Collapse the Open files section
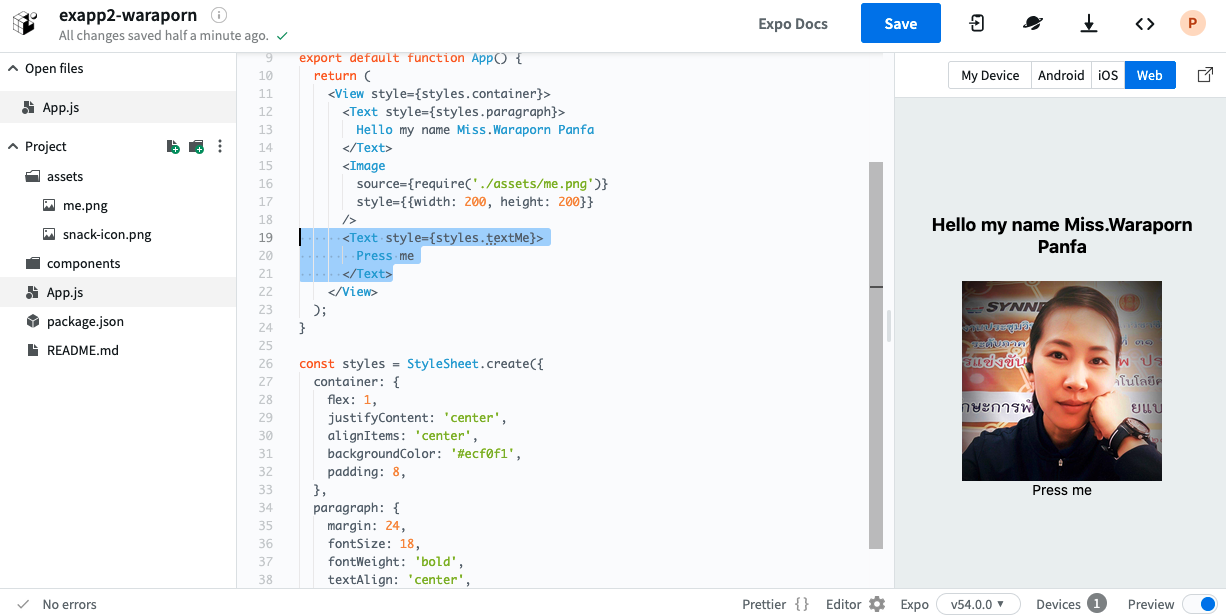Screen dimensions: 1226x616 (x=13, y=68)
